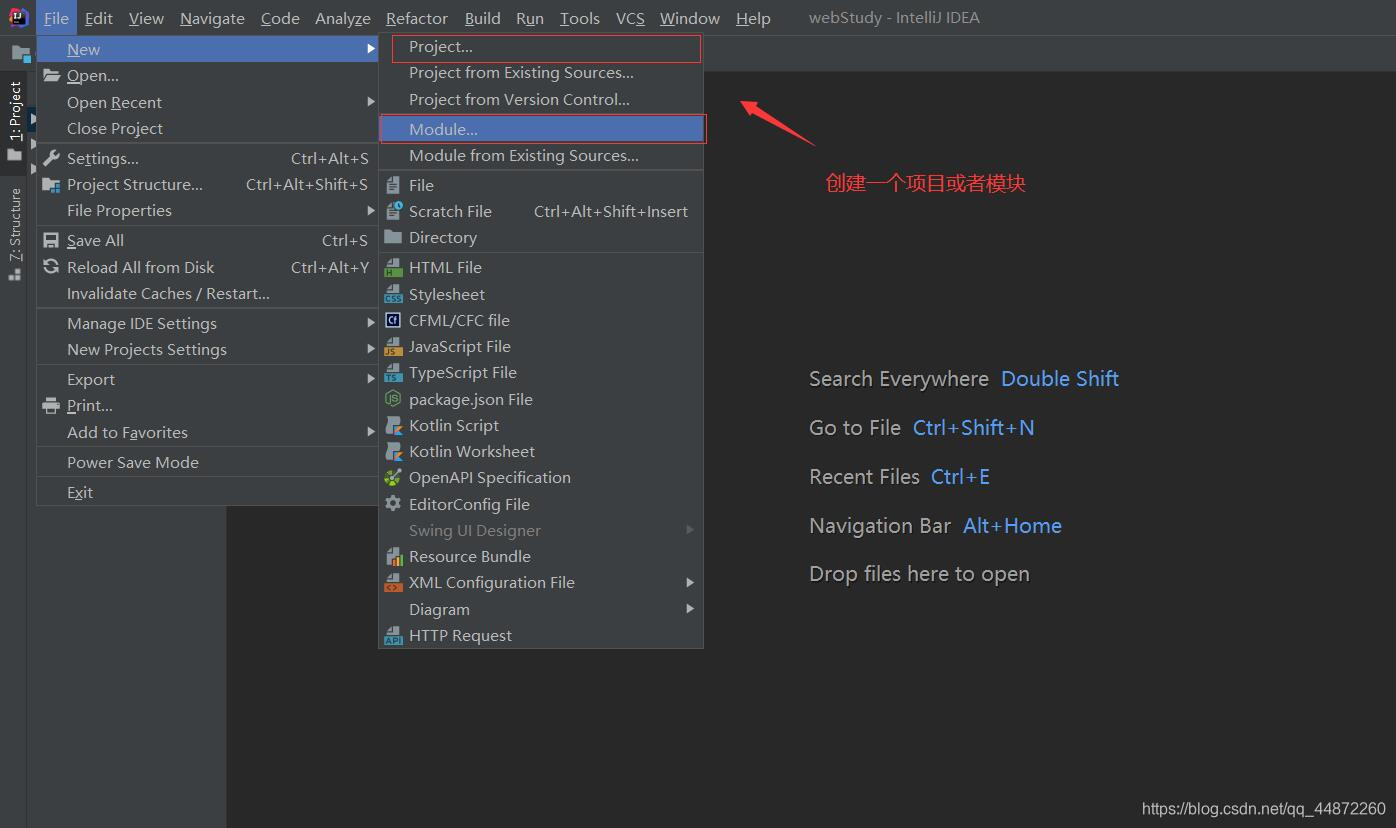Expand Add to Favorites submenu arrow
This screenshot has width=1396, height=828.
(371, 432)
